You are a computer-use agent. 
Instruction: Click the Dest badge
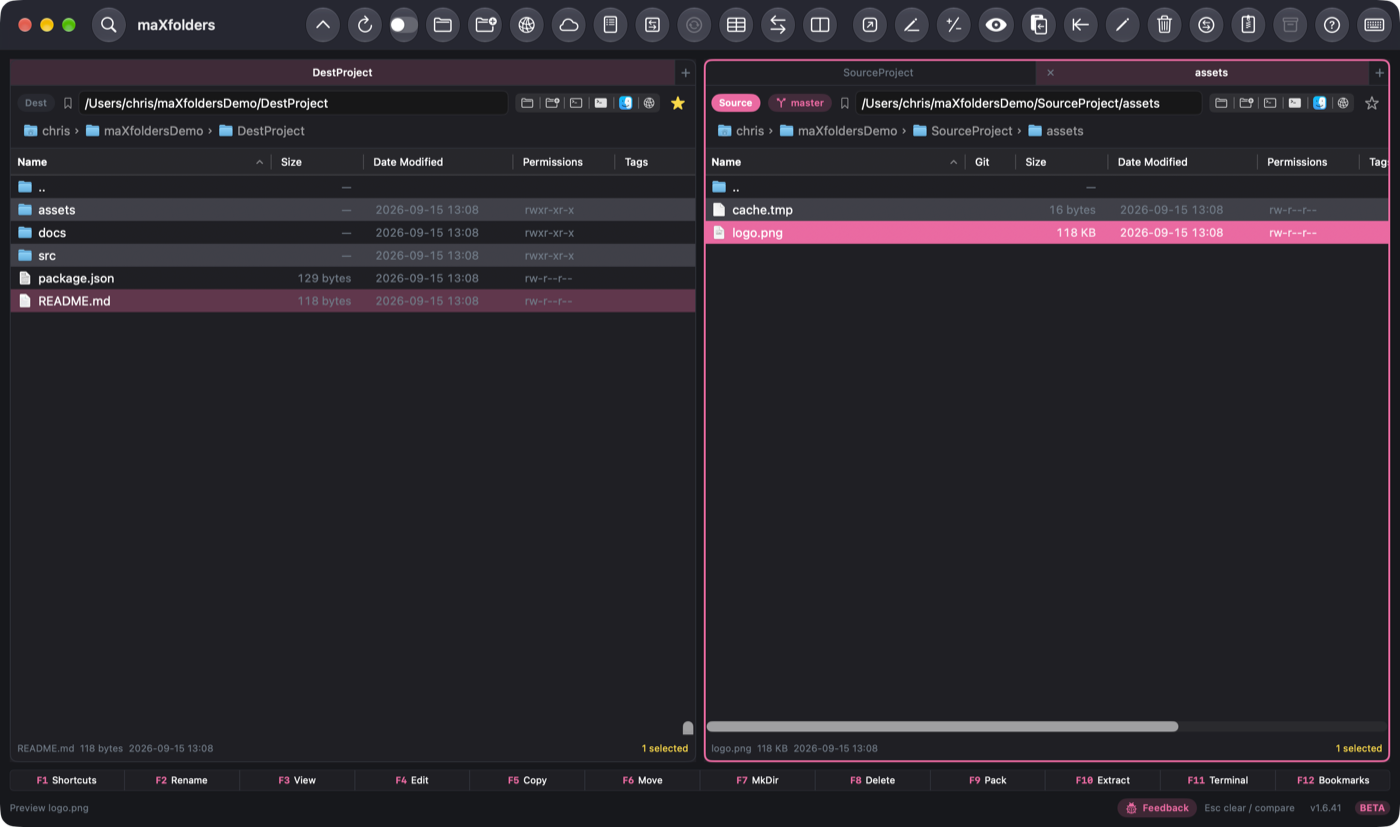click(x=36, y=103)
